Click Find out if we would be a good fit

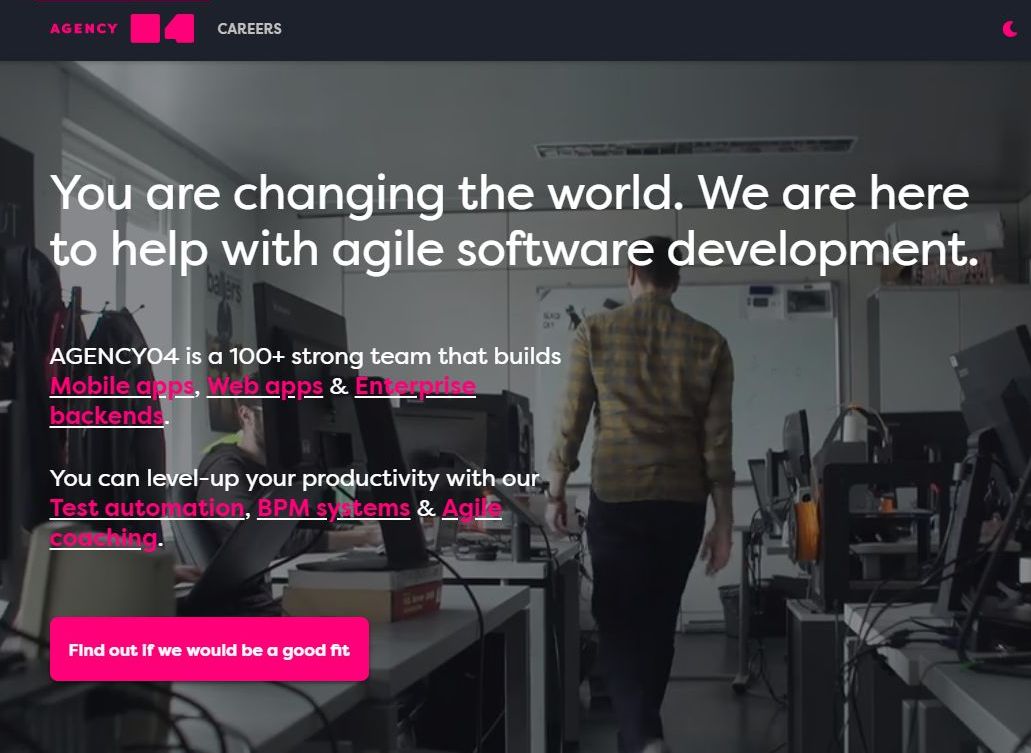click(x=209, y=649)
